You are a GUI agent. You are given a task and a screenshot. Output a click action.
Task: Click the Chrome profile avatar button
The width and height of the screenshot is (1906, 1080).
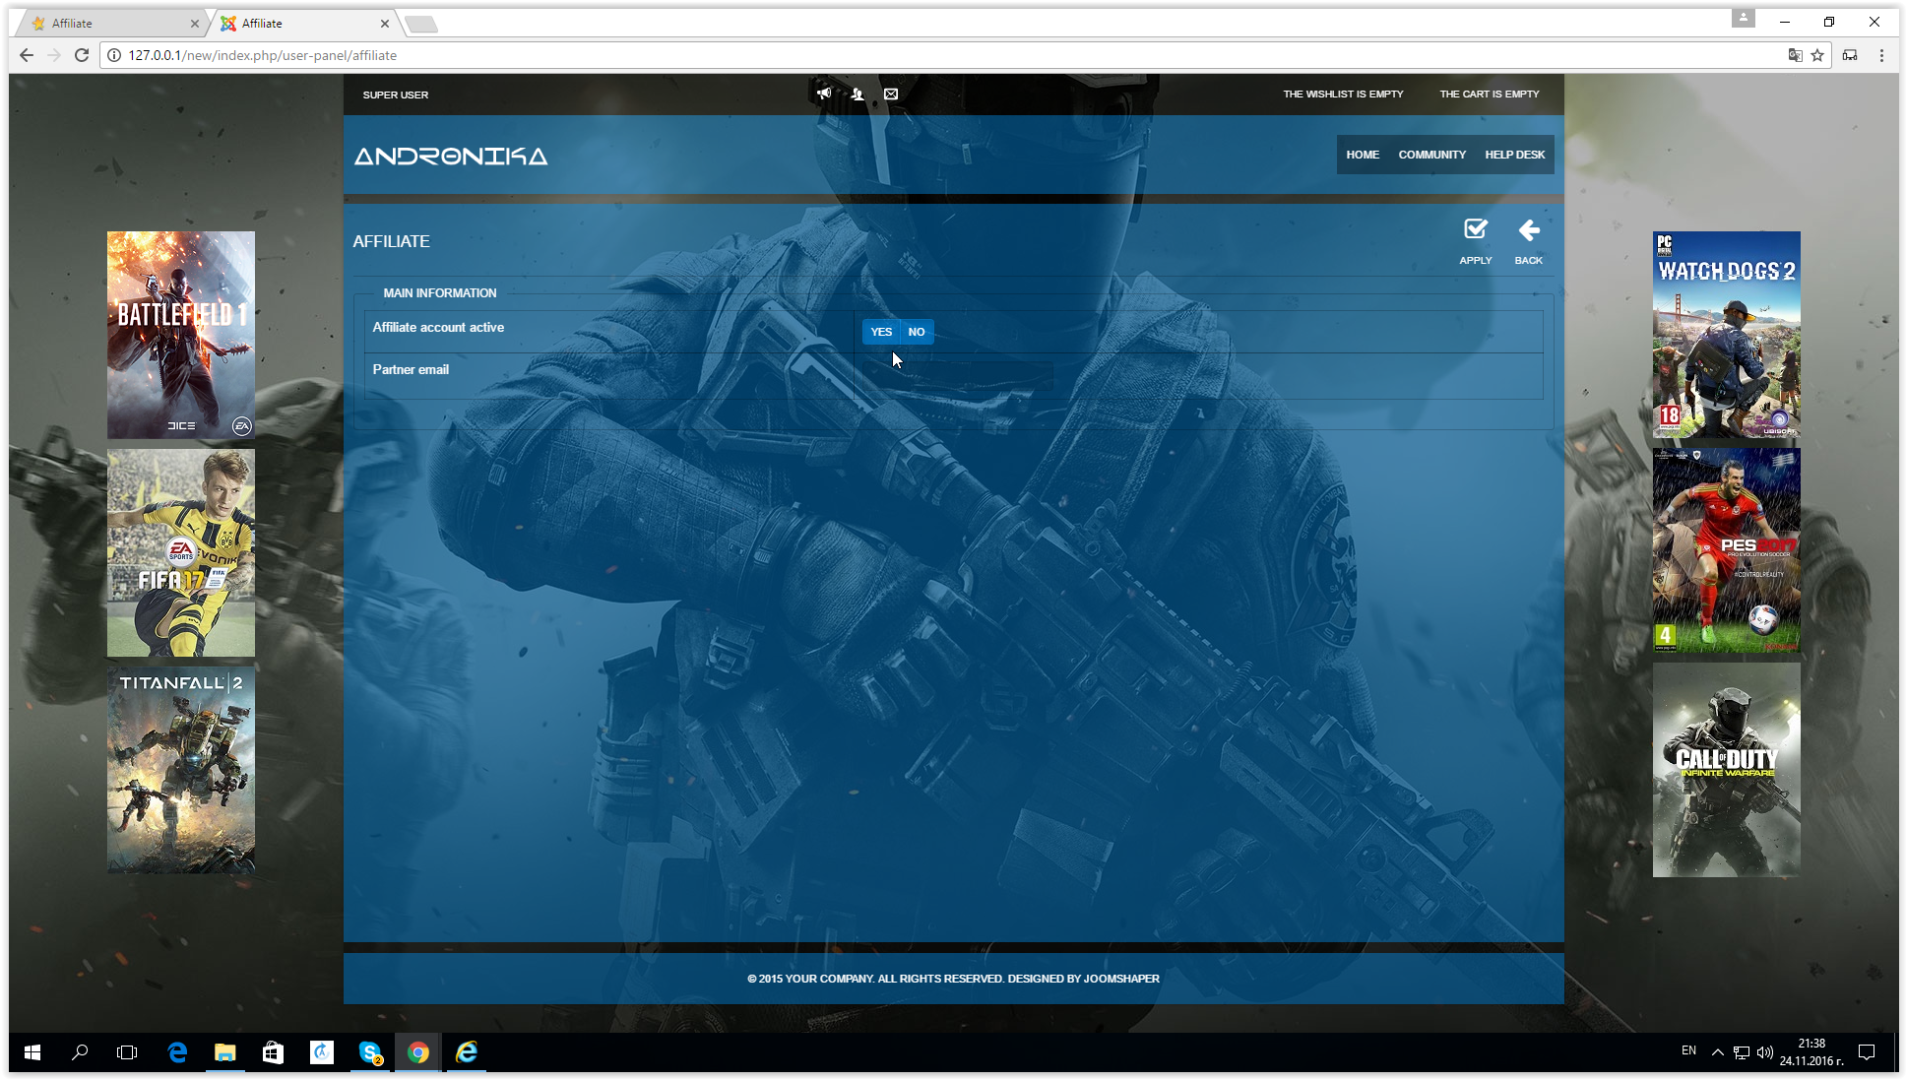pyautogui.click(x=1743, y=19)
